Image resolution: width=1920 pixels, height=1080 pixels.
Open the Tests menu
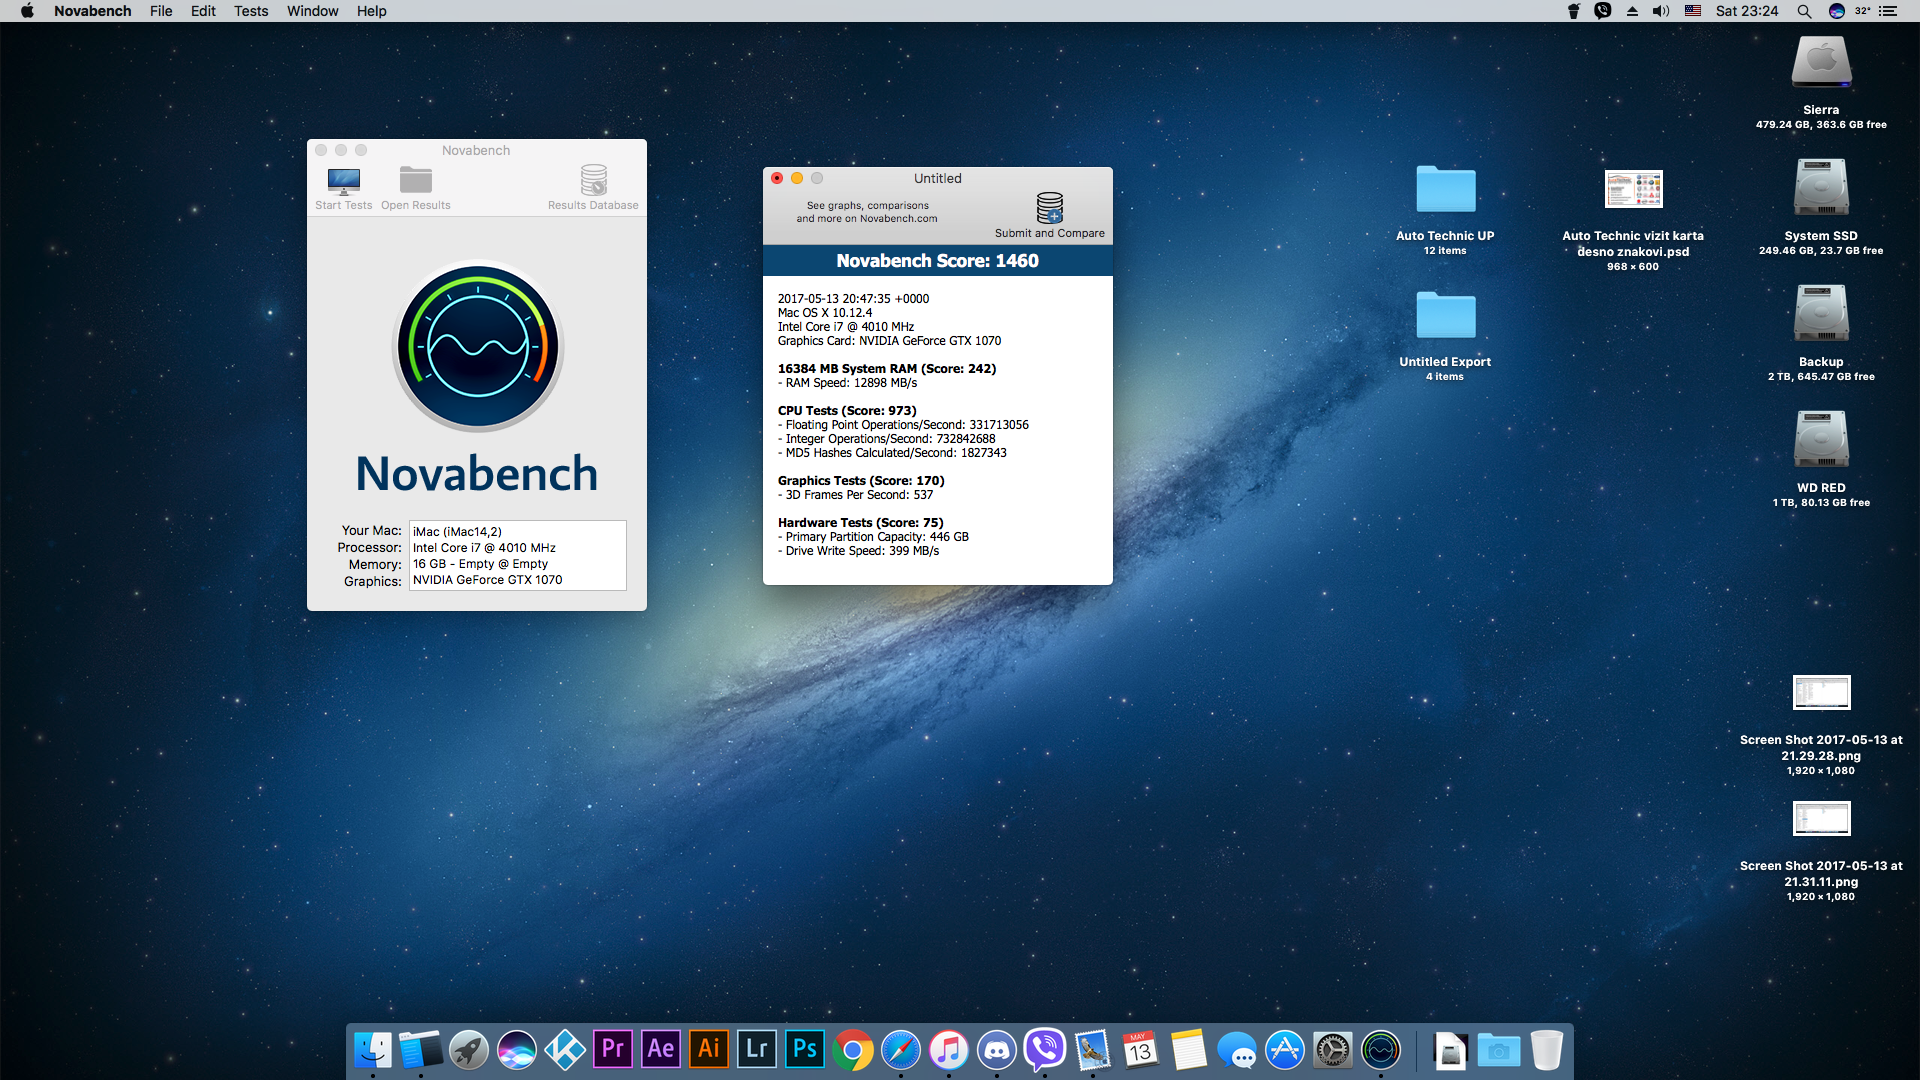click(x=251, y=11)
